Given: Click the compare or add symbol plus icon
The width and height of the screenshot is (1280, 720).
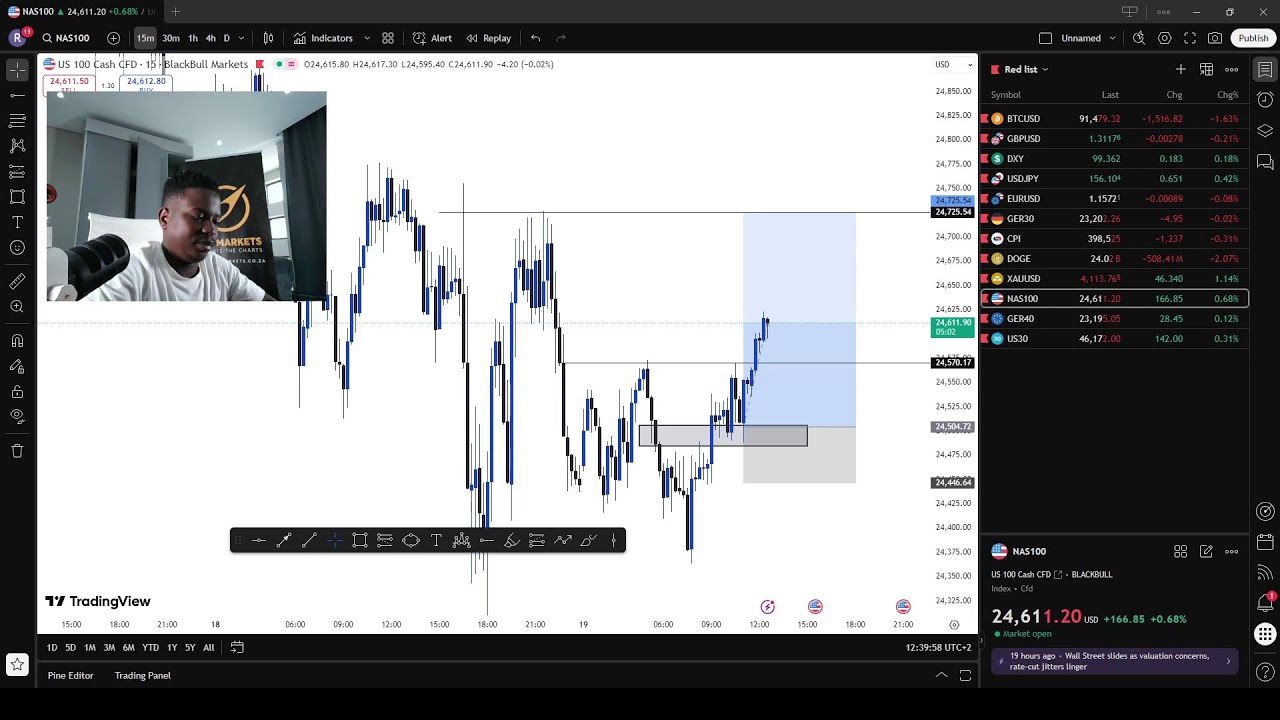Looking at the screenshot, I should click(113, 38).
